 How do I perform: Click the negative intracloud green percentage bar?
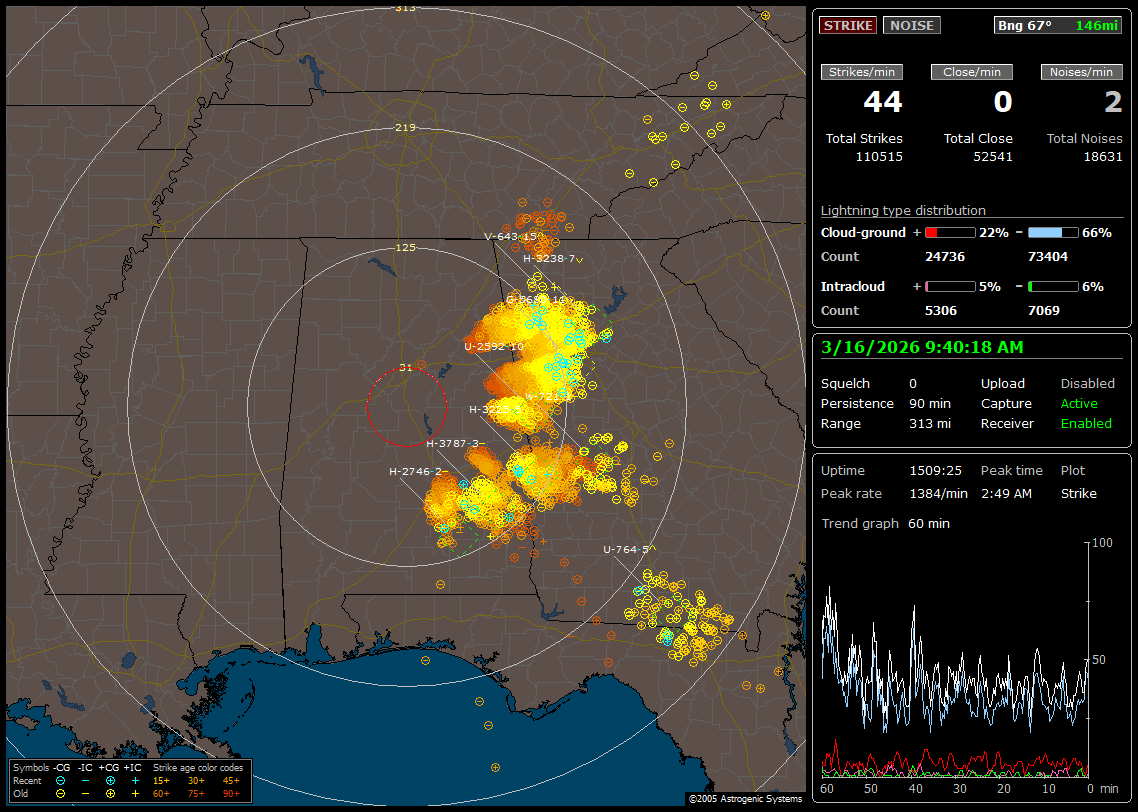coord(1052,286)
